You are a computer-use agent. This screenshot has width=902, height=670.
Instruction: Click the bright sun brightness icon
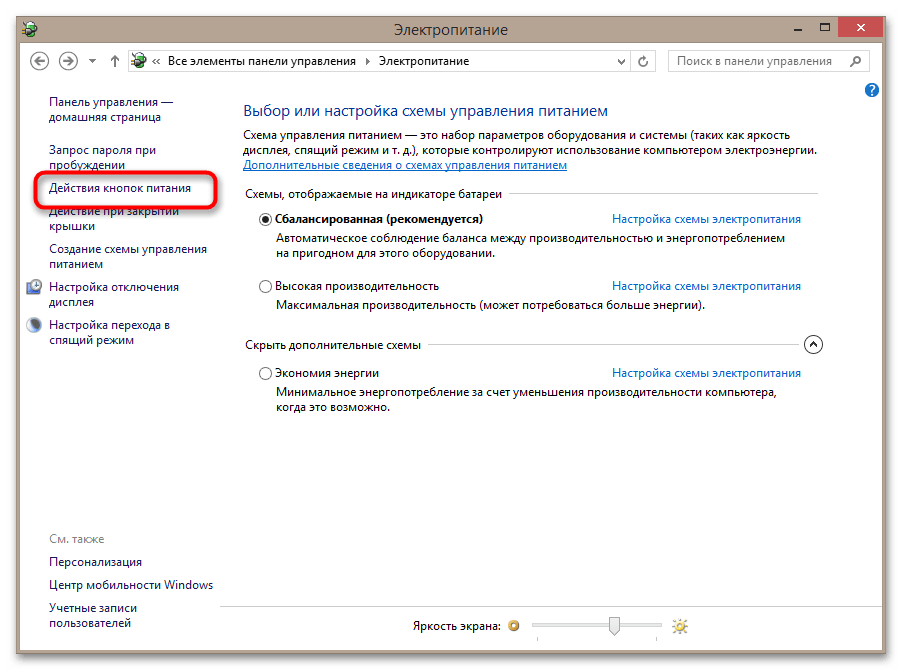[680, 626]
